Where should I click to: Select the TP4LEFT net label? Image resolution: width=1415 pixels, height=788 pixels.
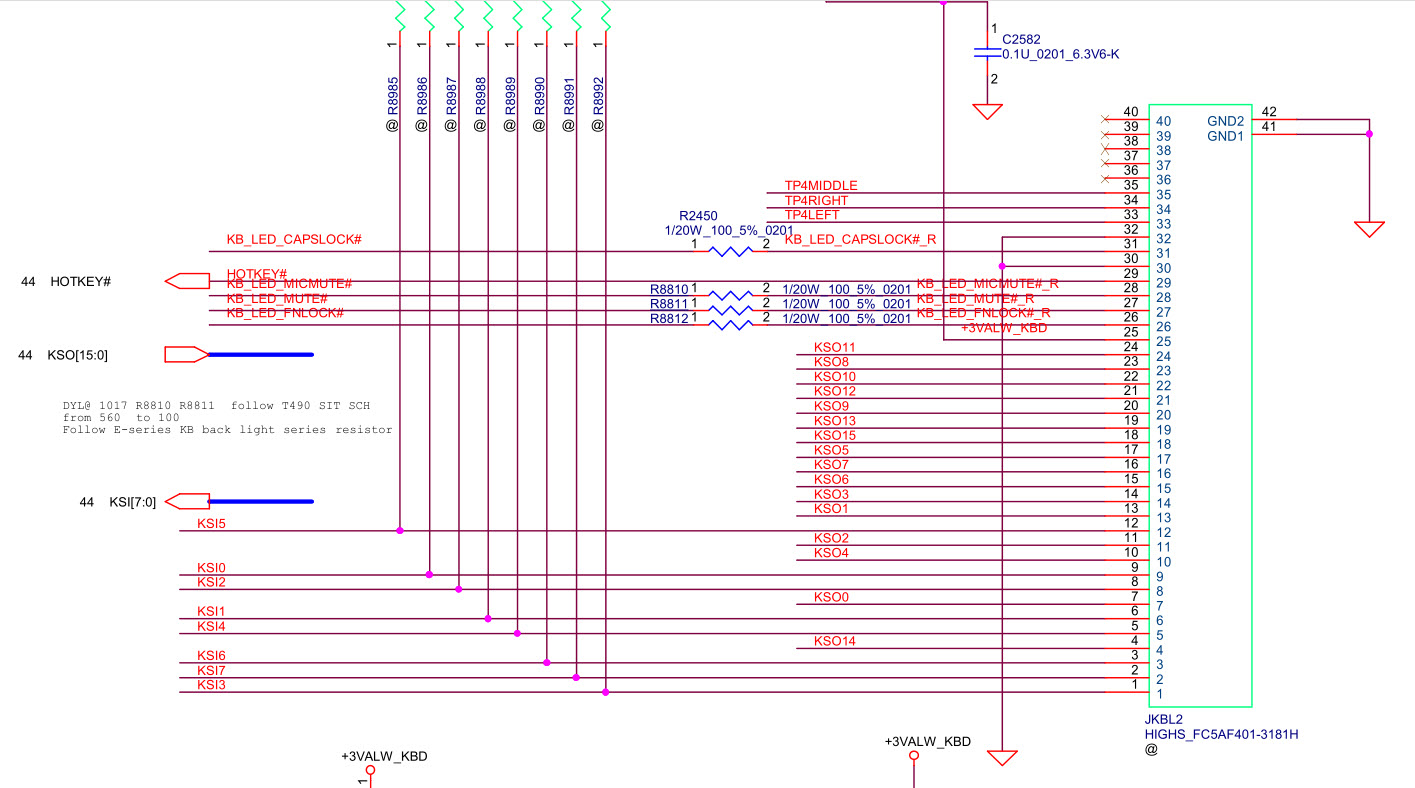812,215
